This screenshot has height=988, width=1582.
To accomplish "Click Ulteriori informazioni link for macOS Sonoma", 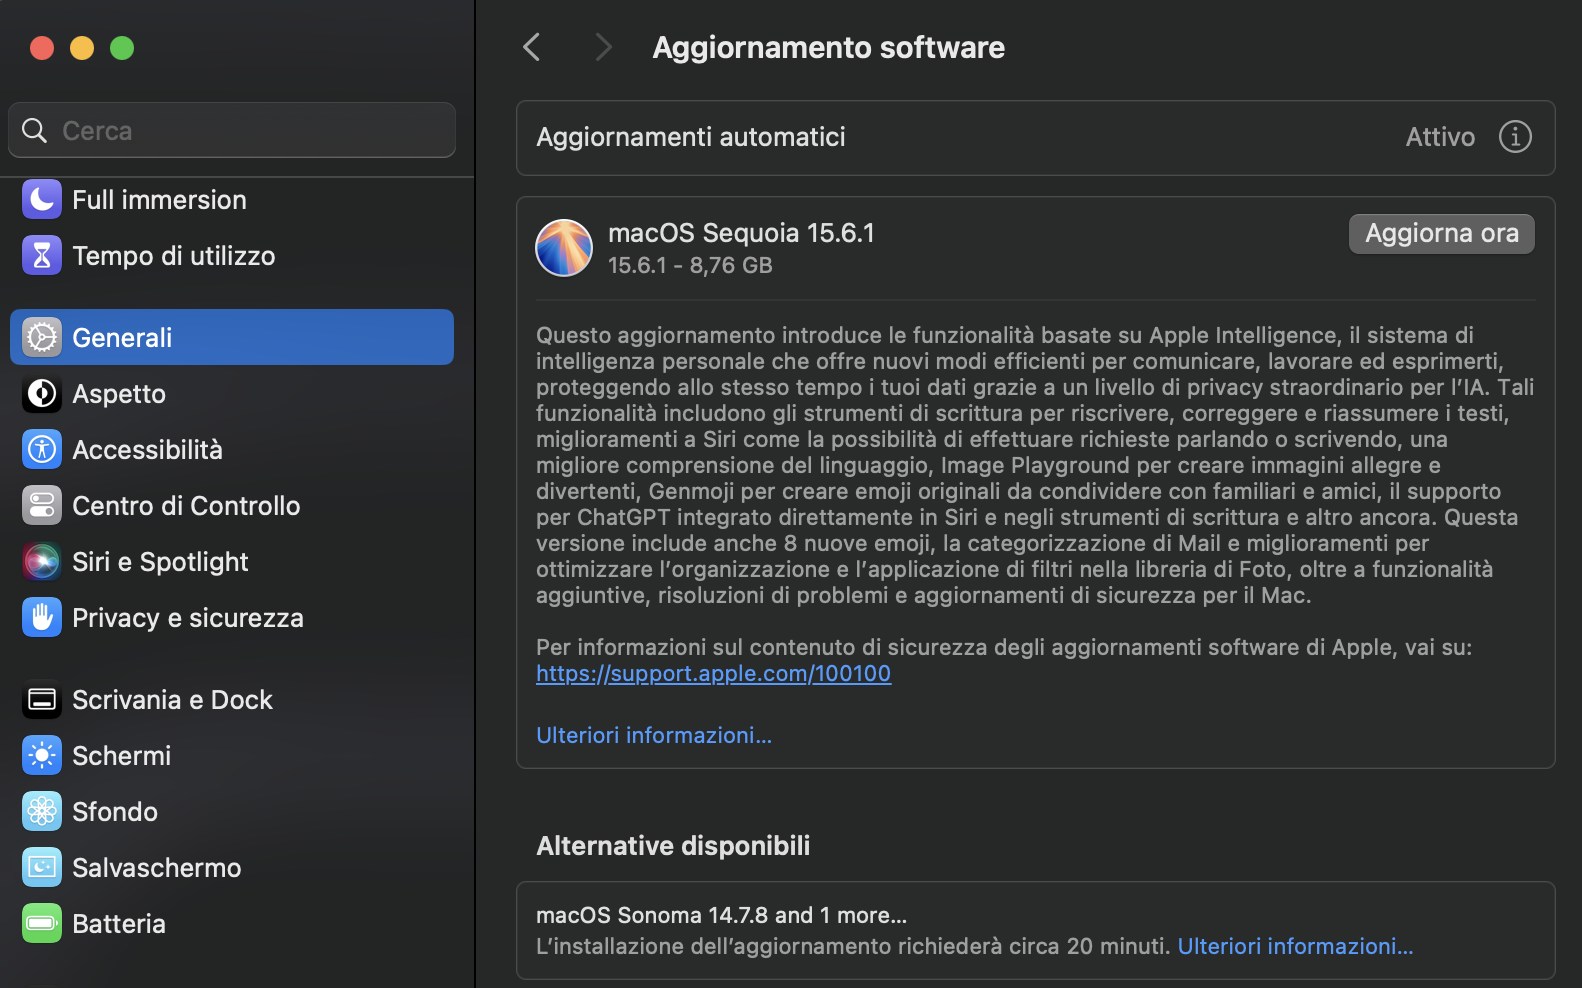I will click(1295, 946).
